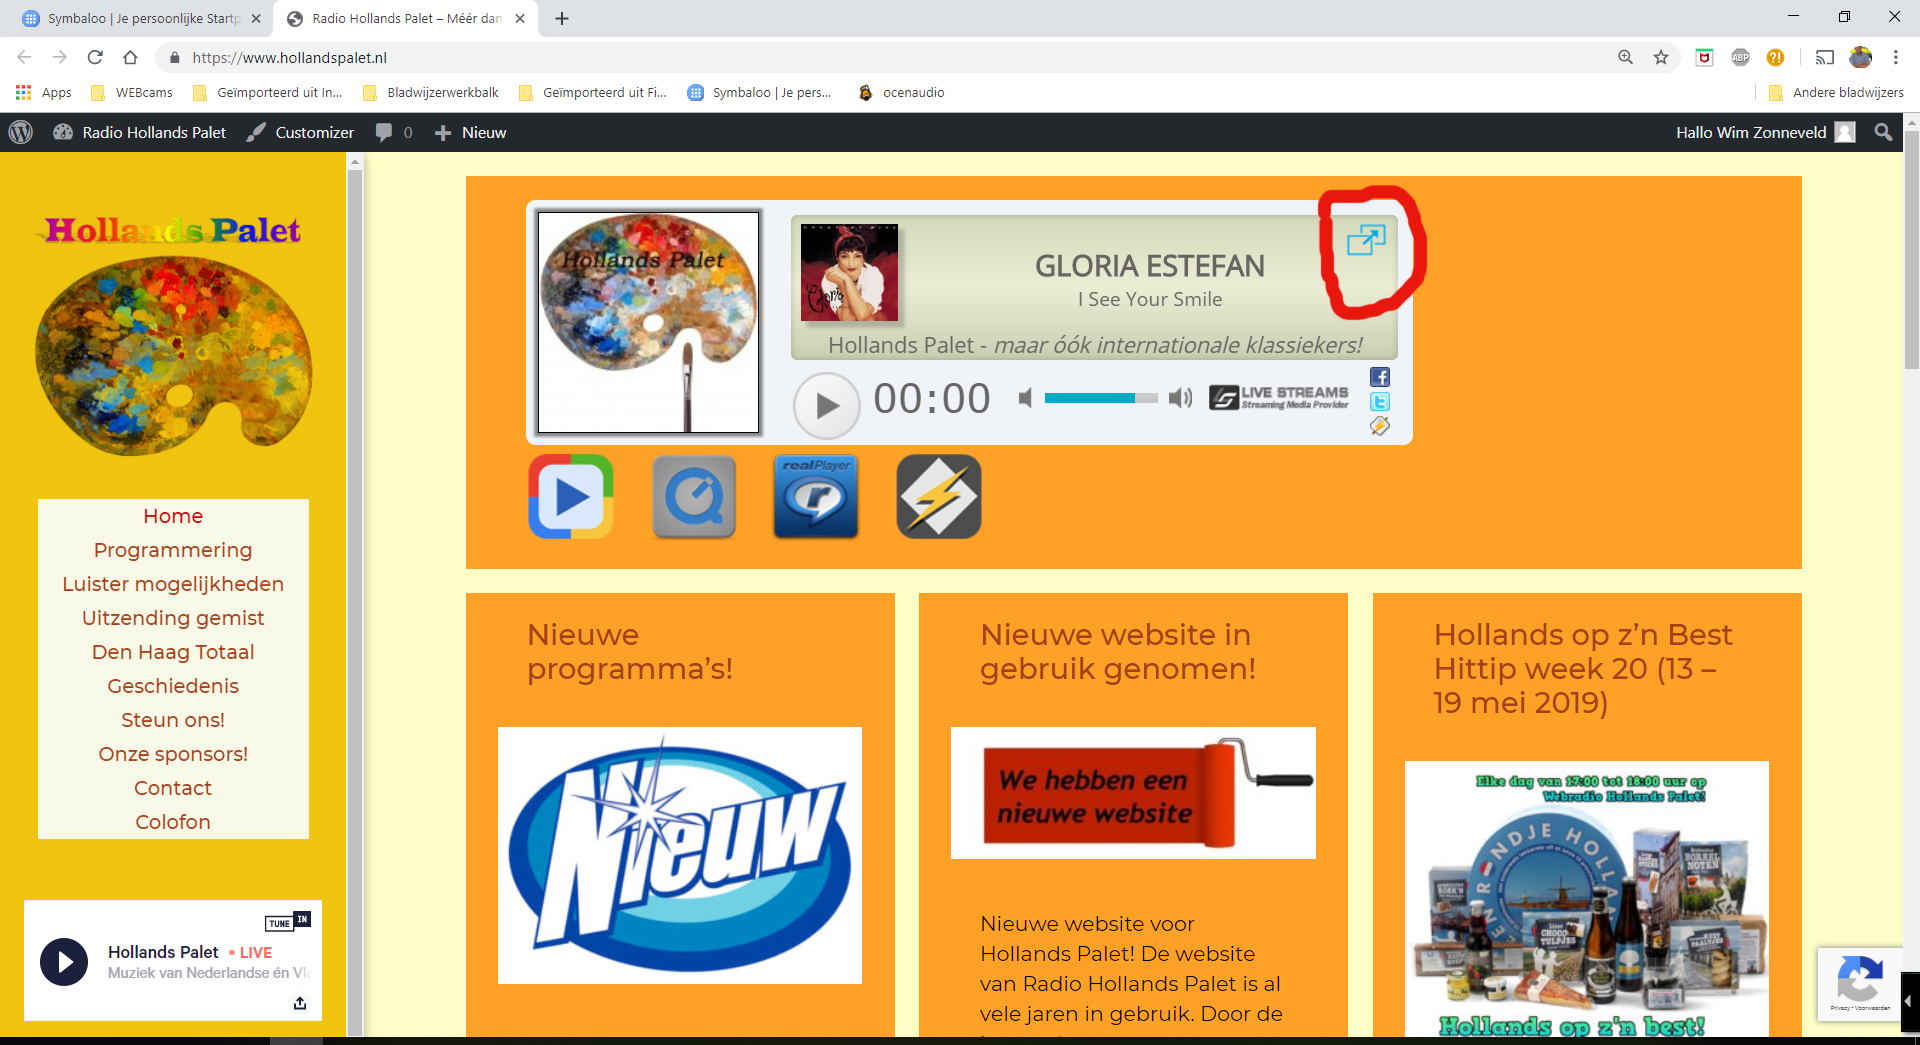Open the Contact page

pyautogui.click(x=173, y=788)
